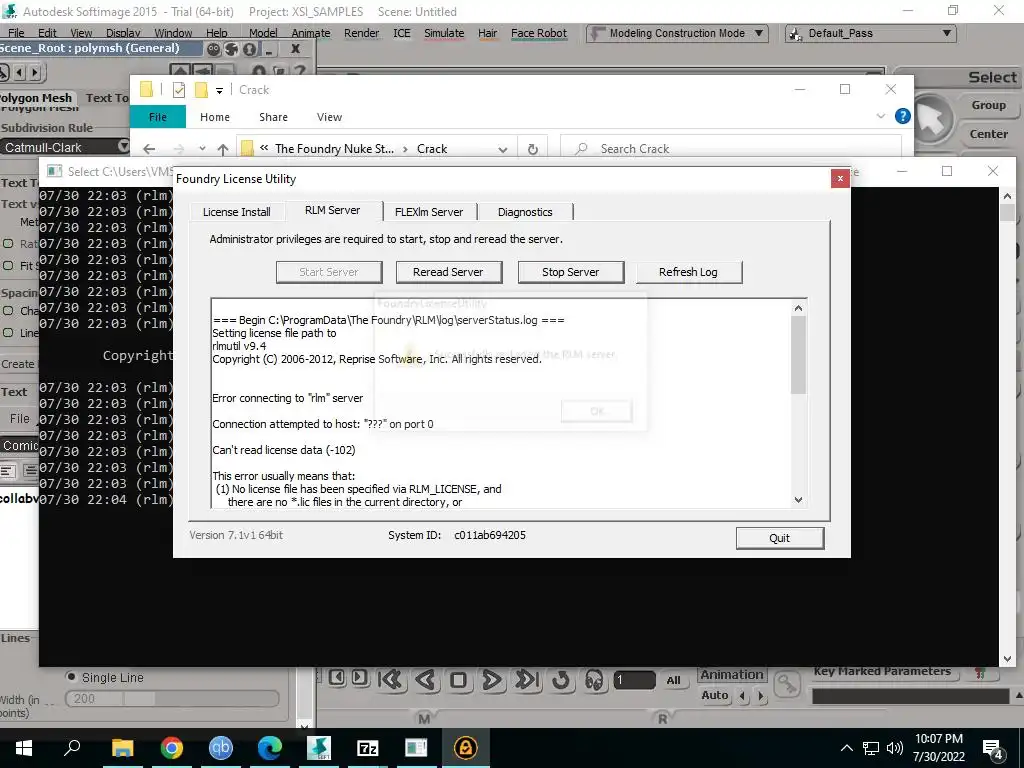Click the All playback range button

click(673, 680)
